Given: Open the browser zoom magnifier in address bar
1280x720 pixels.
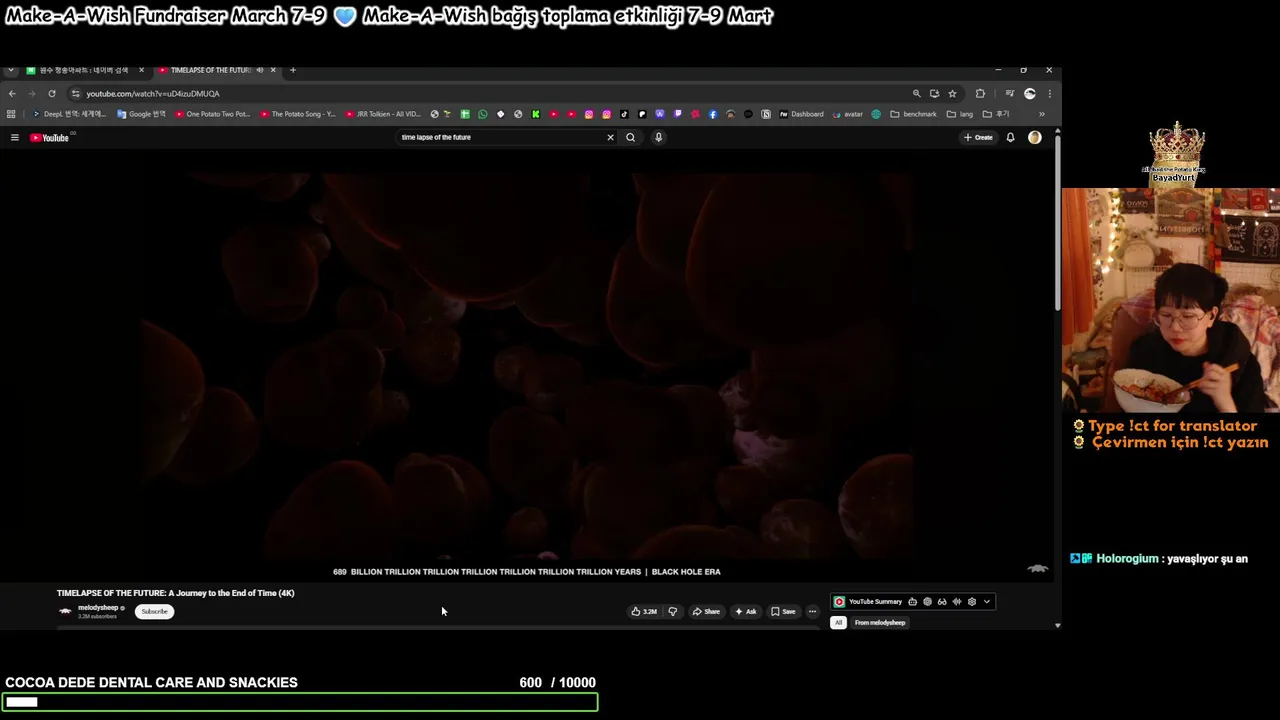Looking at the screenshot, I should pos(916,93).
